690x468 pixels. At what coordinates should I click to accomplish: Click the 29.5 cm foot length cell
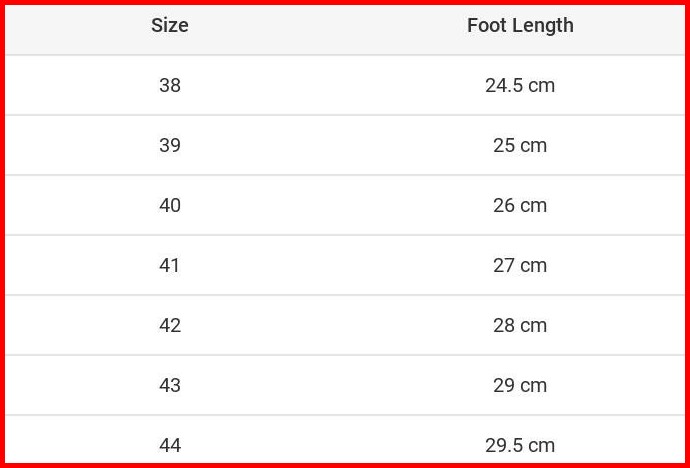click(520, 445)
